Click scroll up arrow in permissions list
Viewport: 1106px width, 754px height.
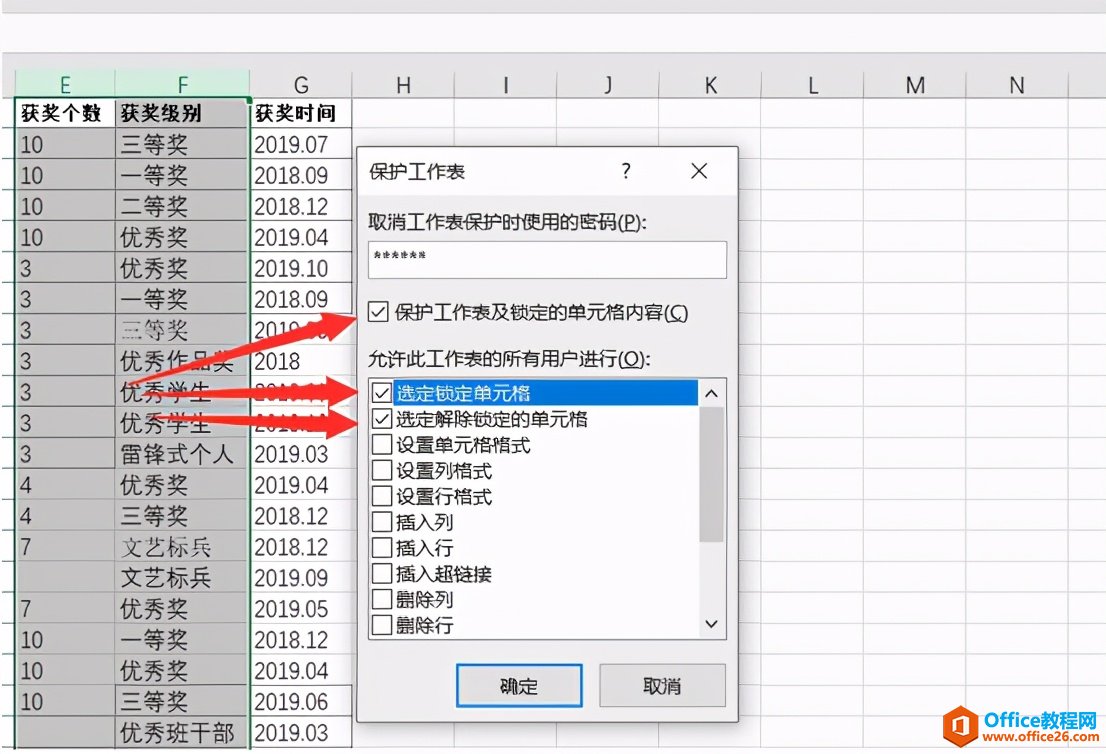712,394
